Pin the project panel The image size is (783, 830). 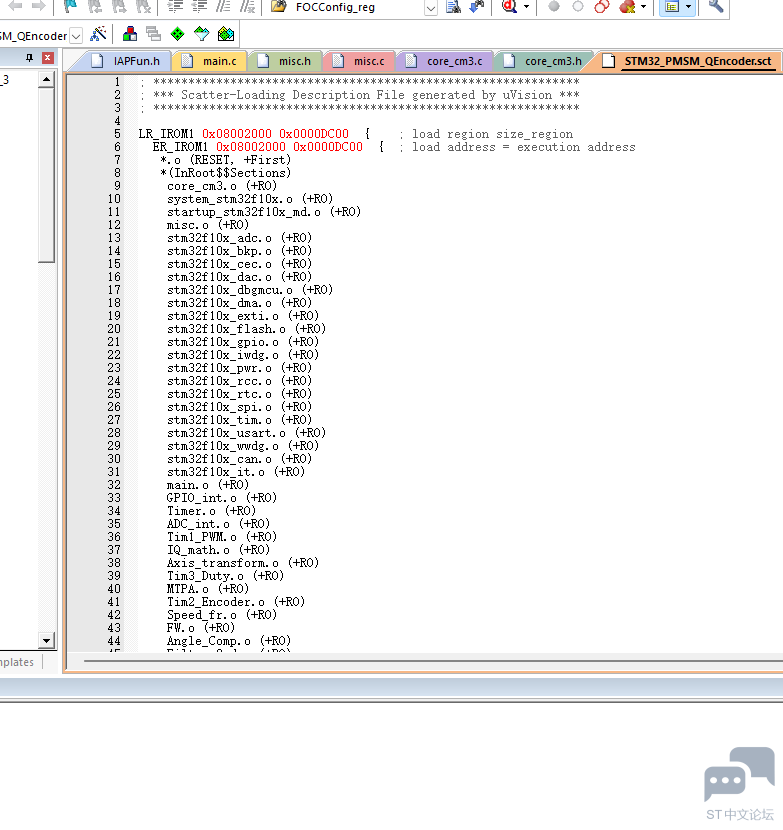[x=30, y=58]
